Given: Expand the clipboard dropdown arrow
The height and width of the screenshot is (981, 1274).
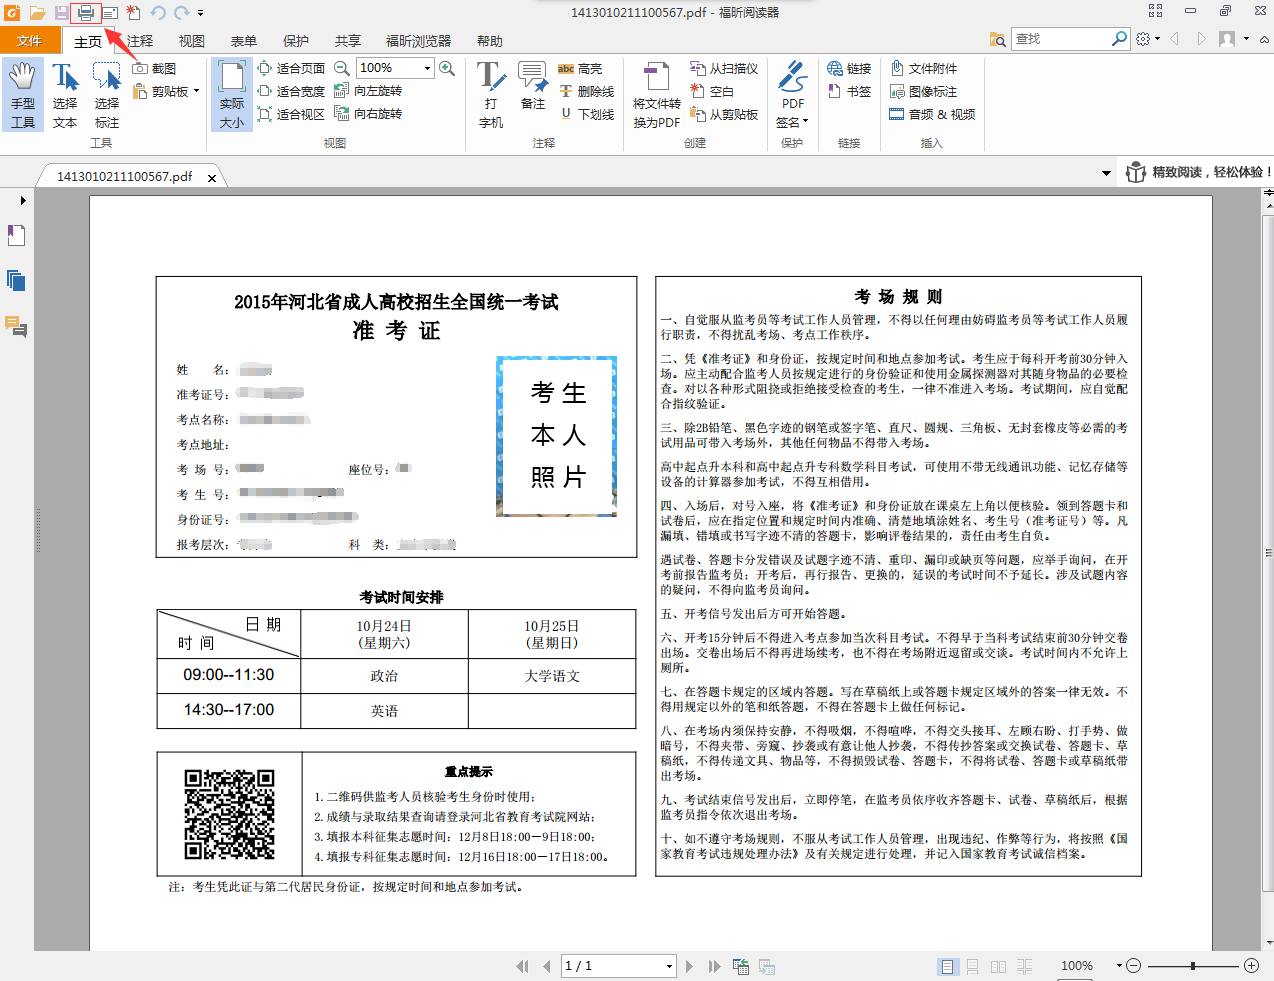Looking at the screenshot, I should coord(196,91).
